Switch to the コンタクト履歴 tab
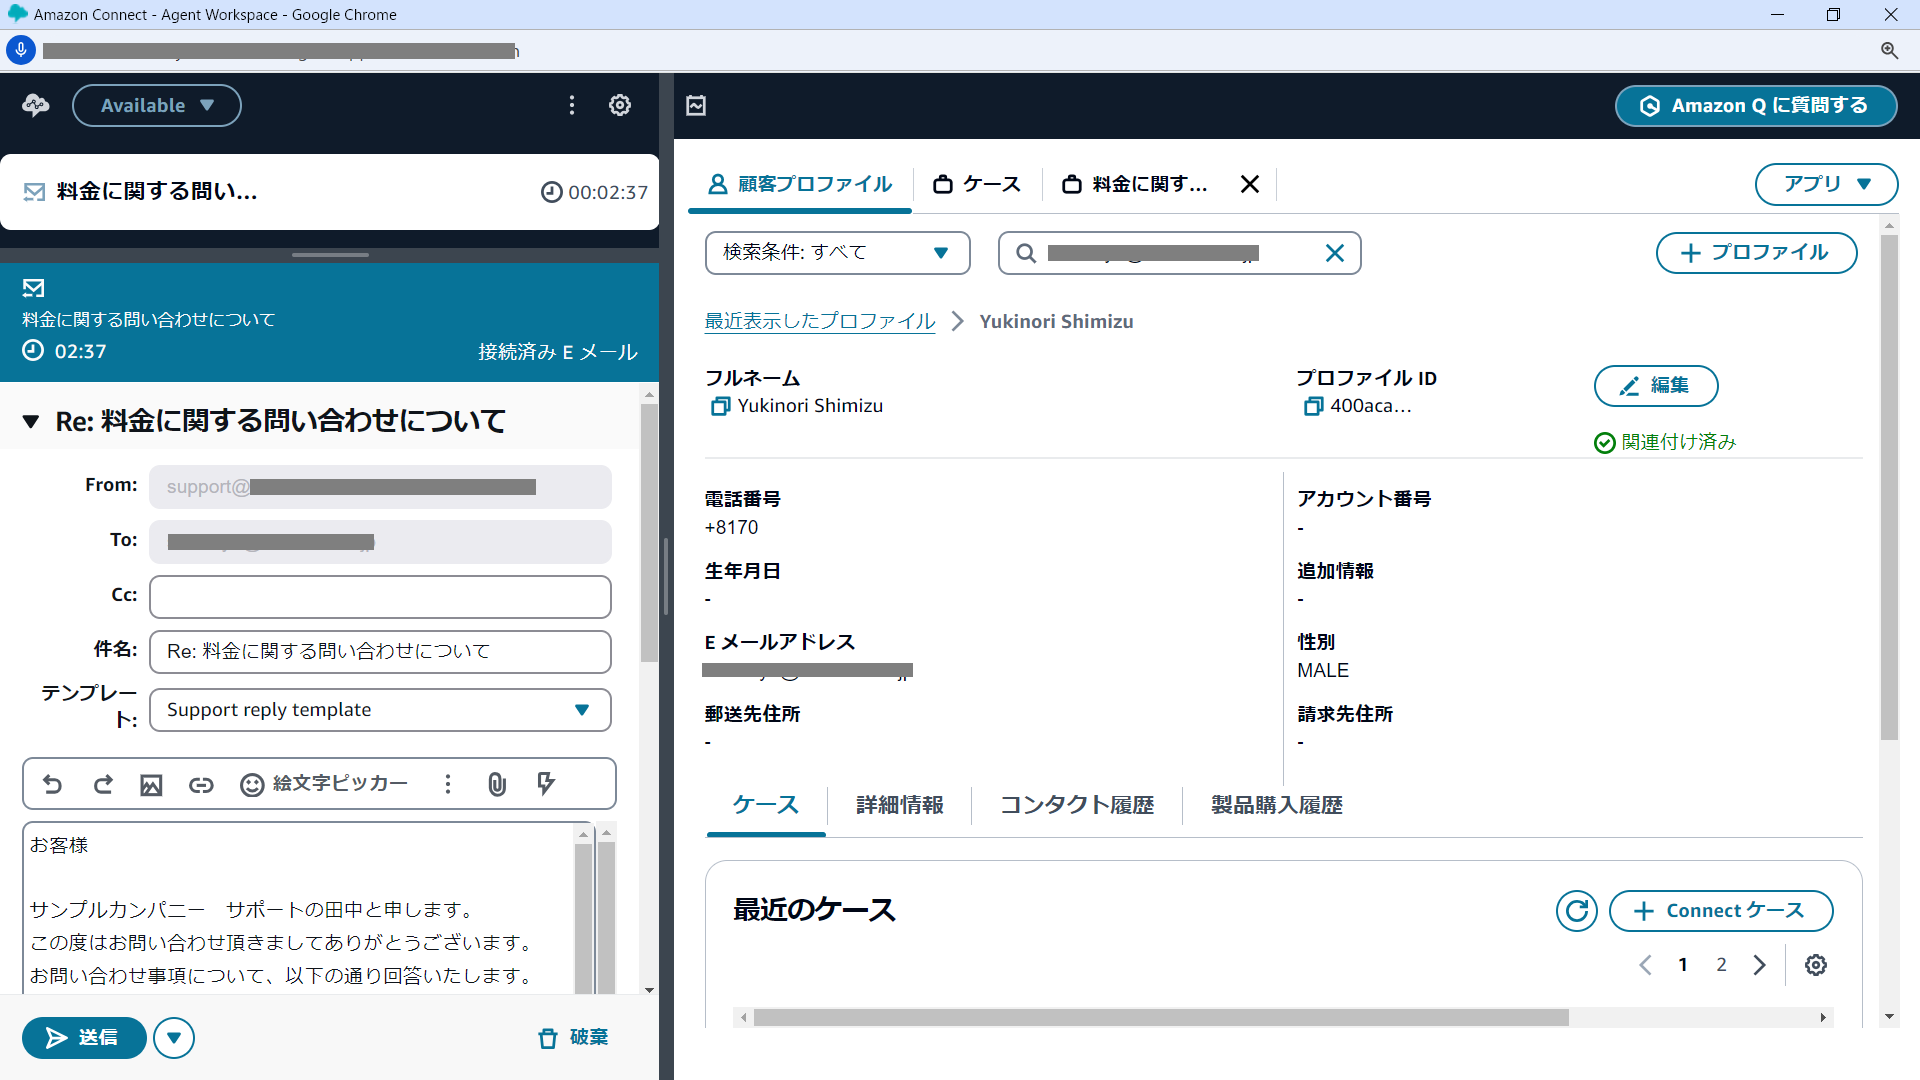This screenshot has height=1080, width=1920. (1077, 805)
